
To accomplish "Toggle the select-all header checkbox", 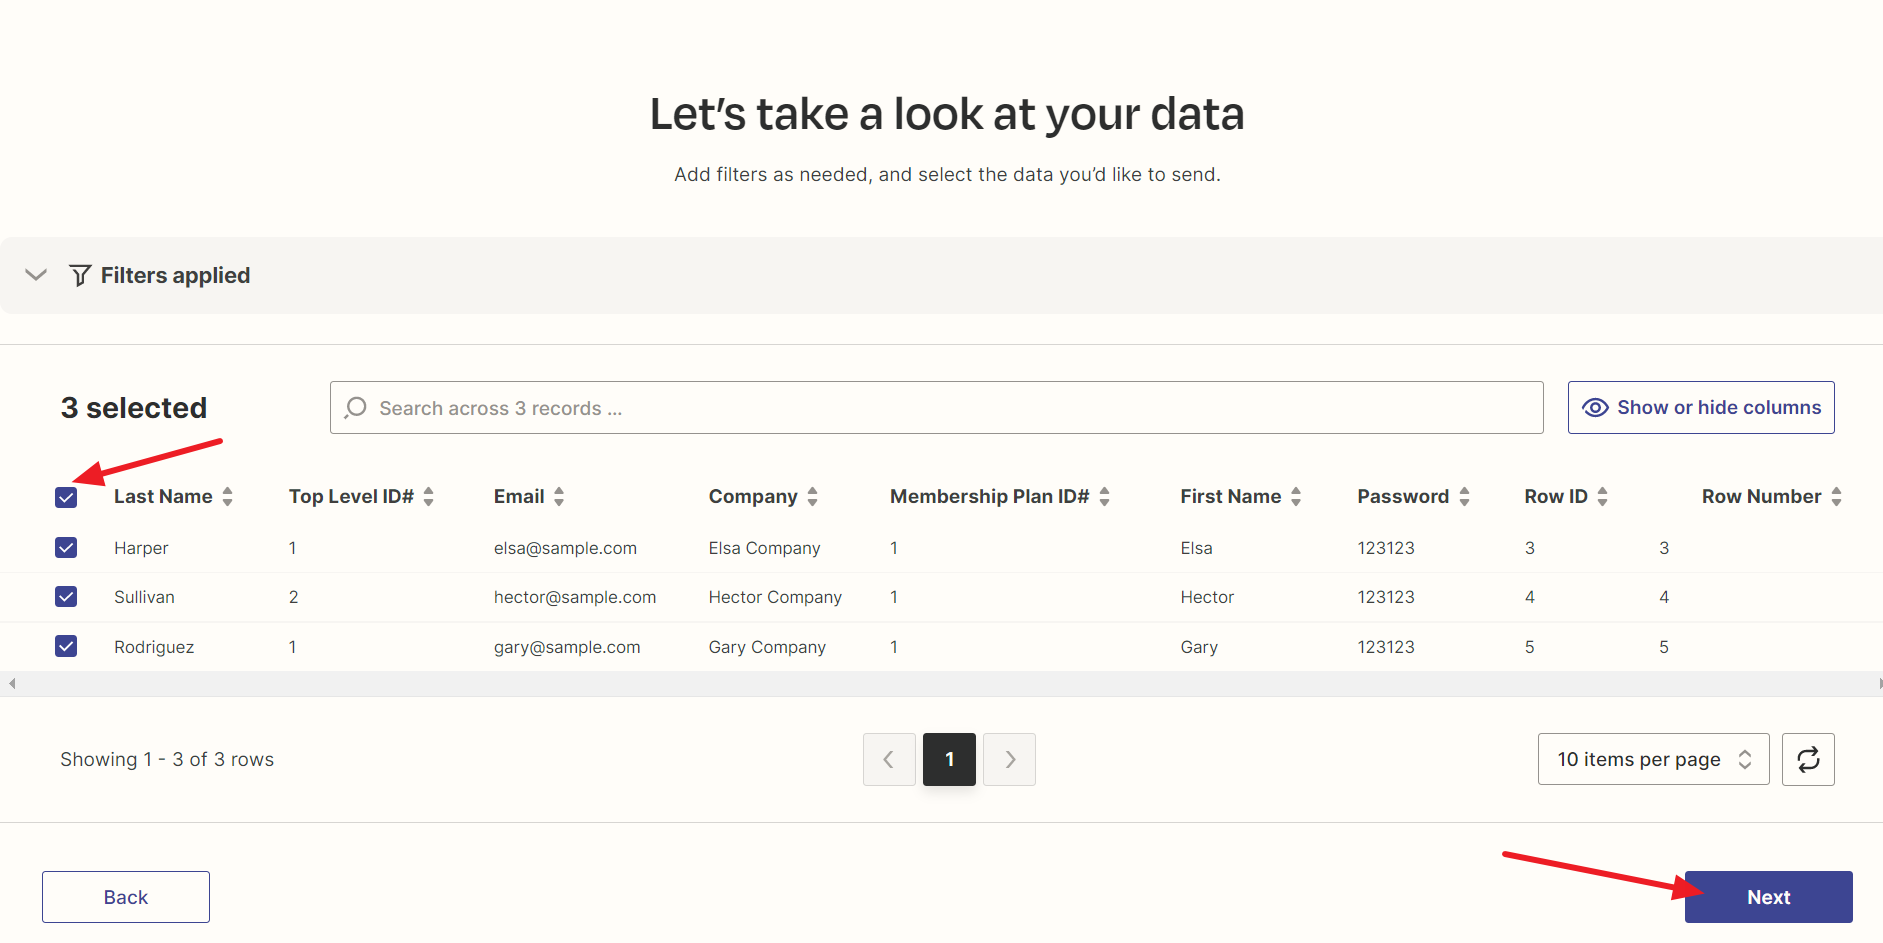I will tap(66, 497).
